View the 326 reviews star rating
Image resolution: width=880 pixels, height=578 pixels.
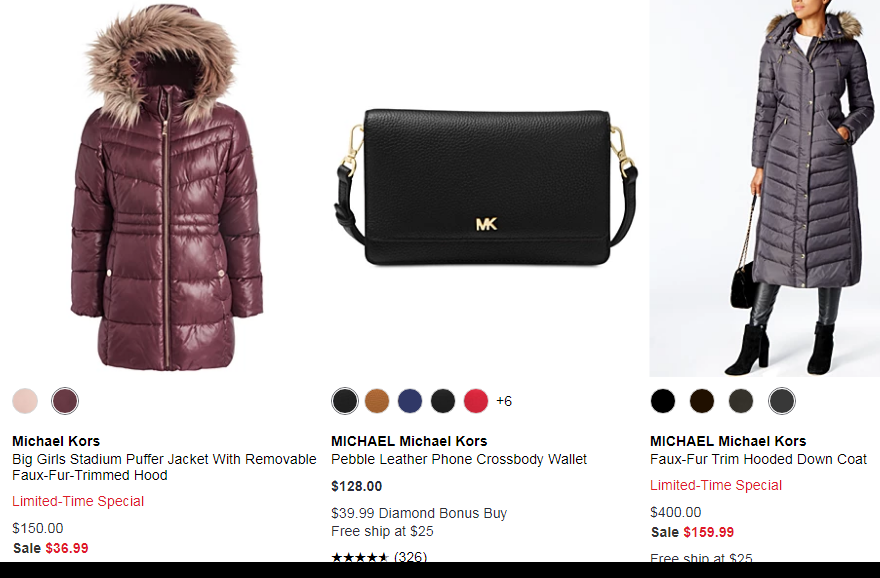379,556
